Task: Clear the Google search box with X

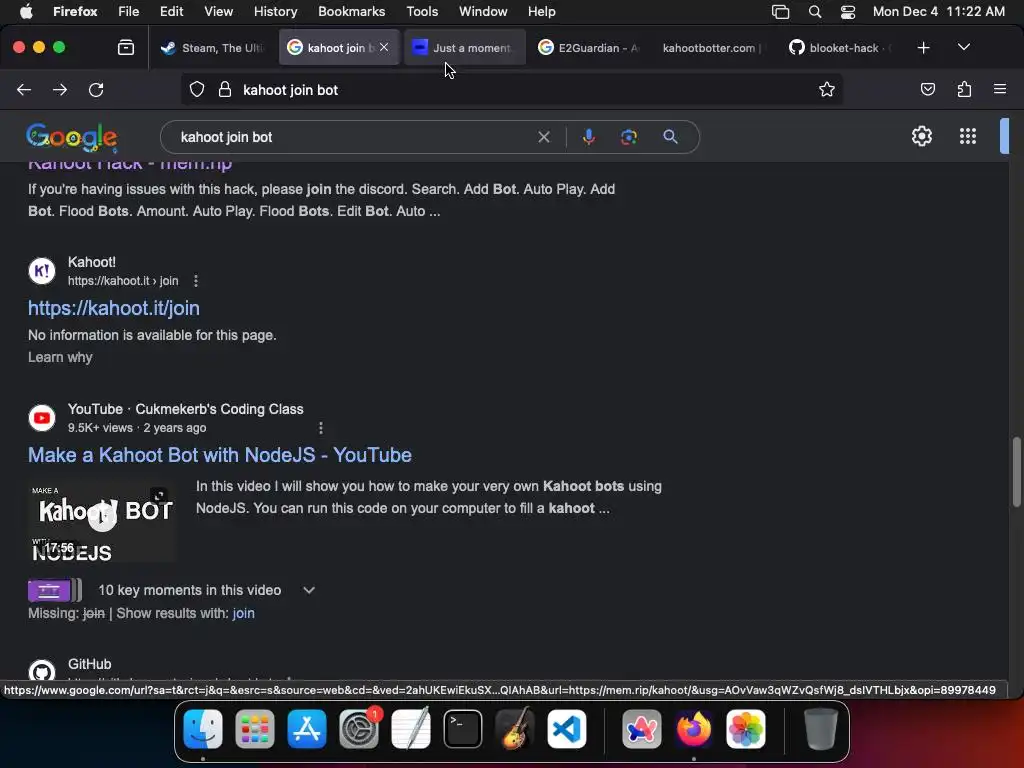Action: coord(543,137)
